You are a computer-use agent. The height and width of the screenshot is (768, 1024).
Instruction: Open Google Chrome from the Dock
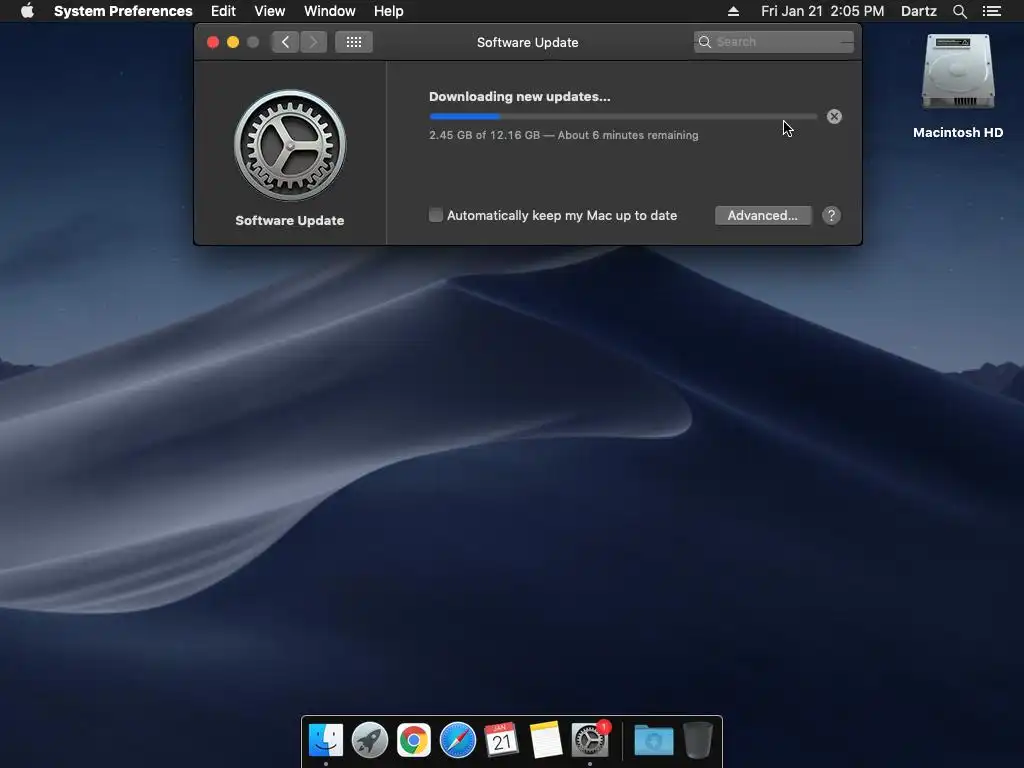(x=413, y=740)
